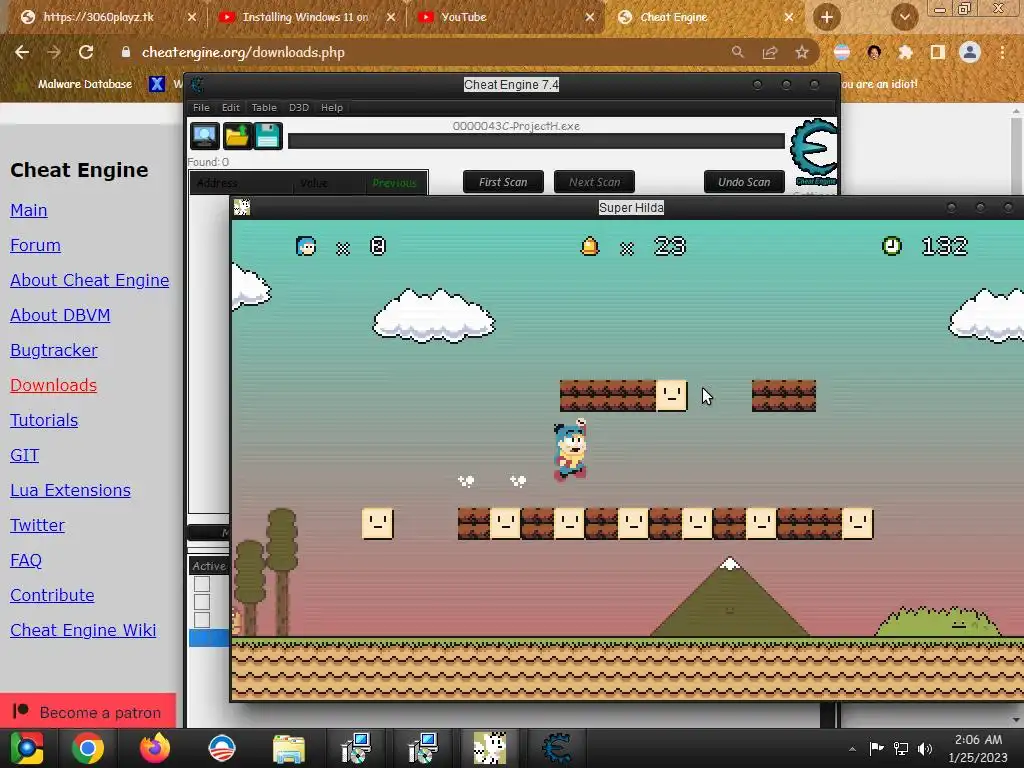Open Chrome from the taskbar
Viewport: 1024px width, 768px height.
[x=88, y=748]
